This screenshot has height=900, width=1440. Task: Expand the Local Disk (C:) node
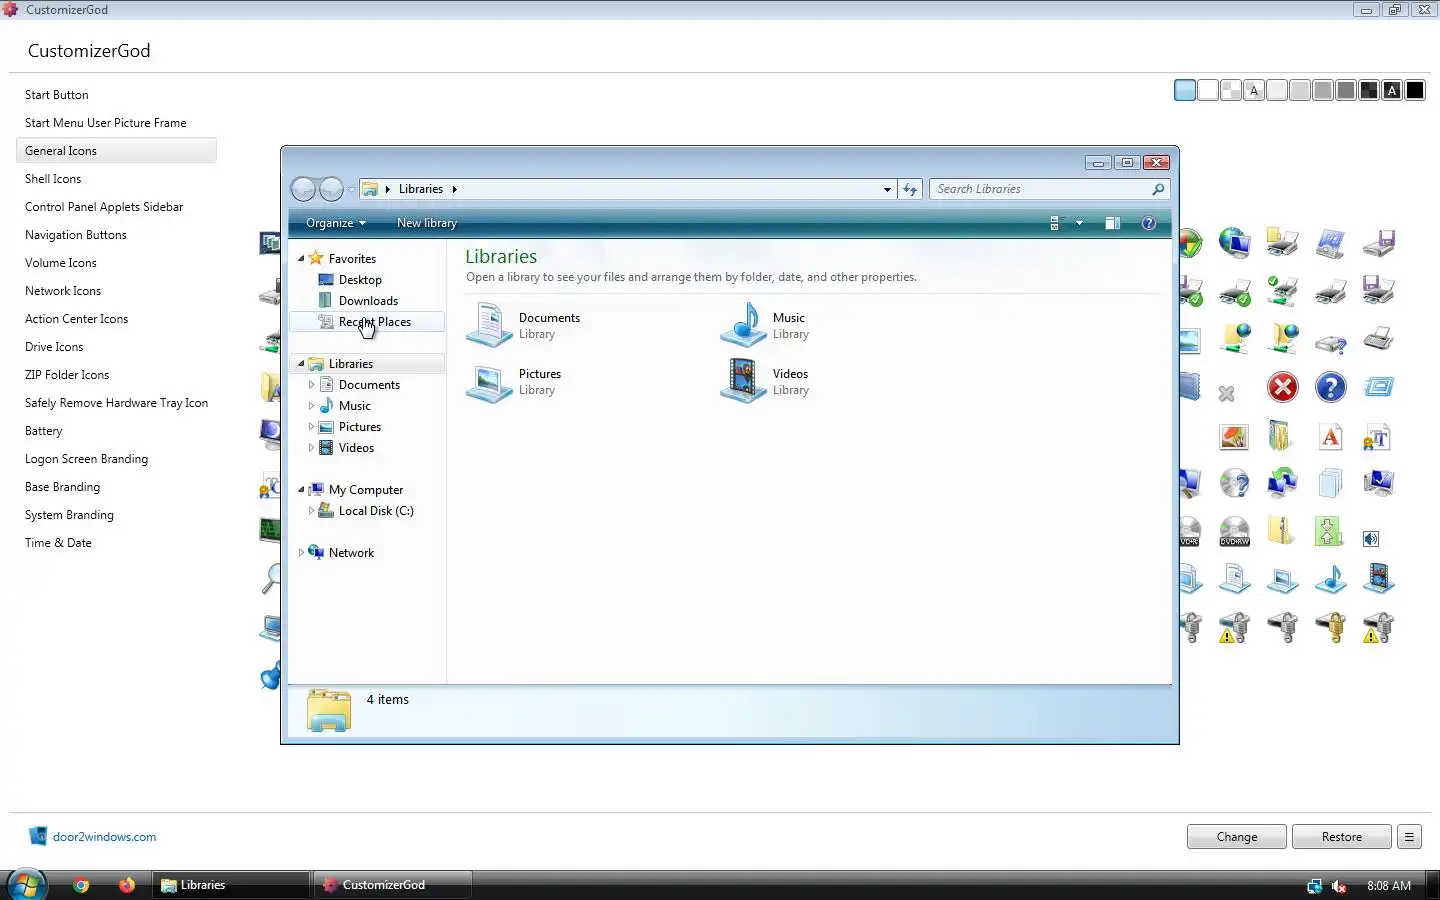coord(311,511)
